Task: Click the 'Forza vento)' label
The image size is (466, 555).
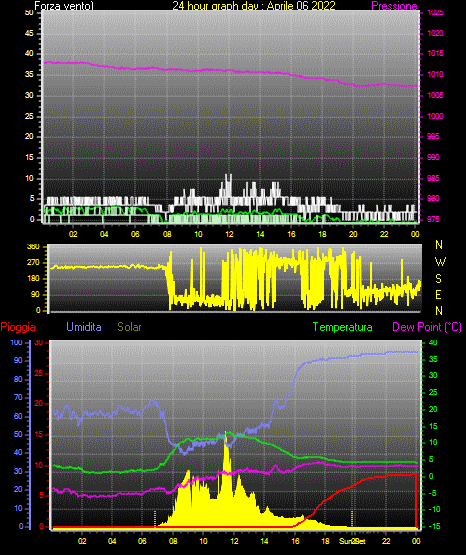Action: (64, 6)
